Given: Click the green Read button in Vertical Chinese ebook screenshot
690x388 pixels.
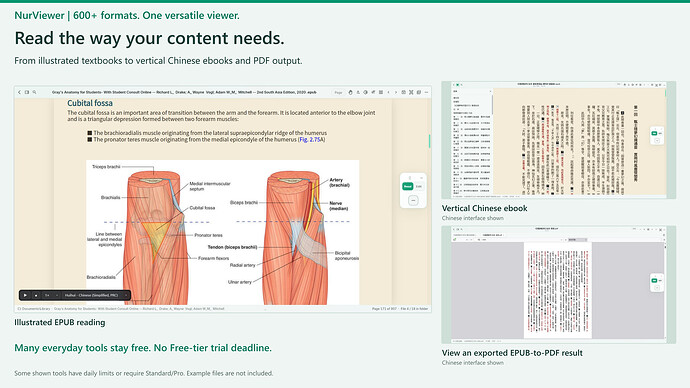Looking at the screenshot, I should (x=654, y=133).
